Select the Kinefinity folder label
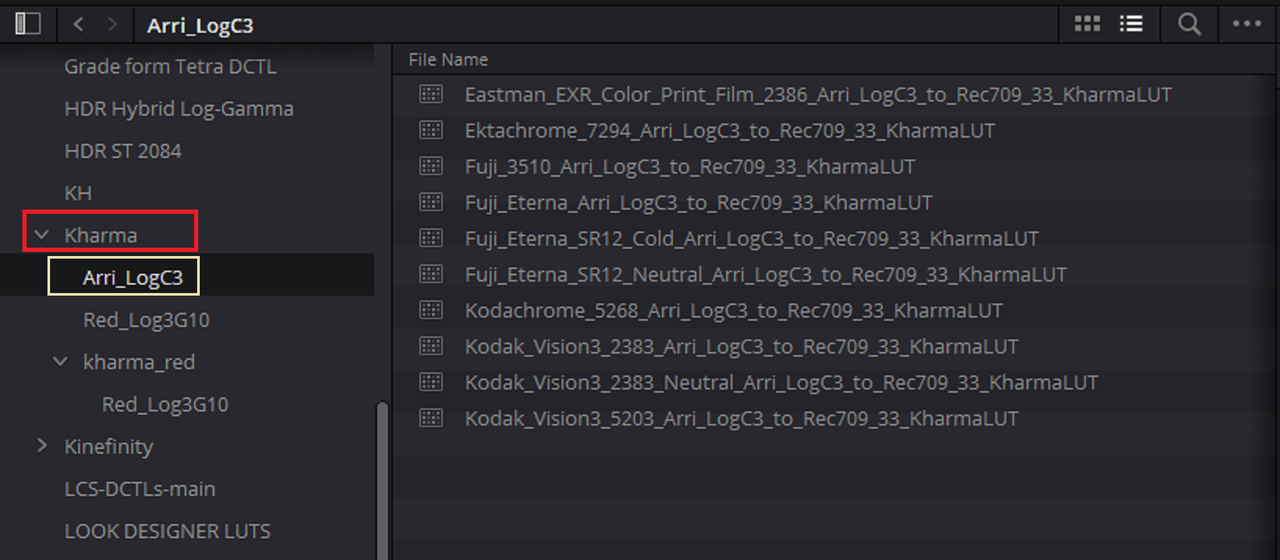The height and width of the screenshot is (560, 1280). [109, 446]
